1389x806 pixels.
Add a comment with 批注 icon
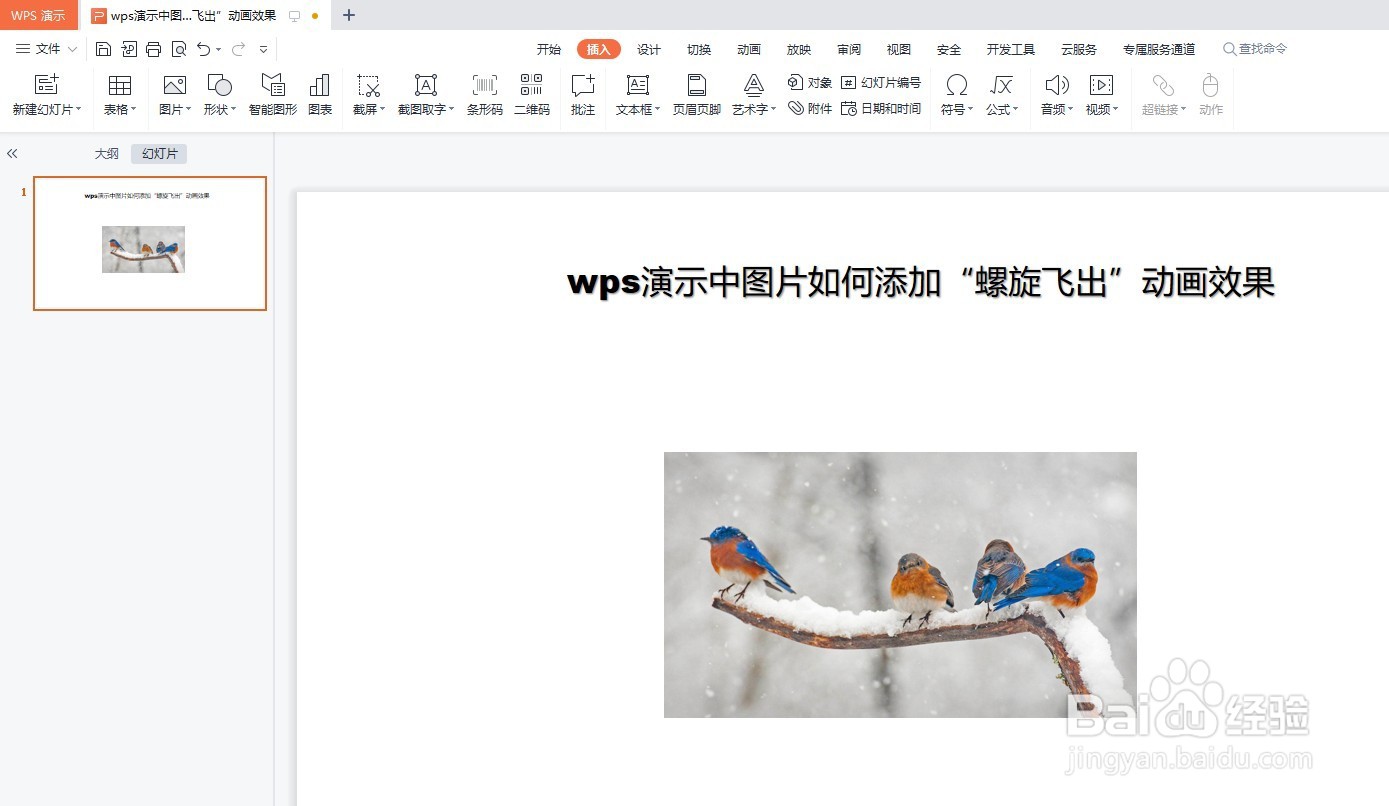(583, 85)
